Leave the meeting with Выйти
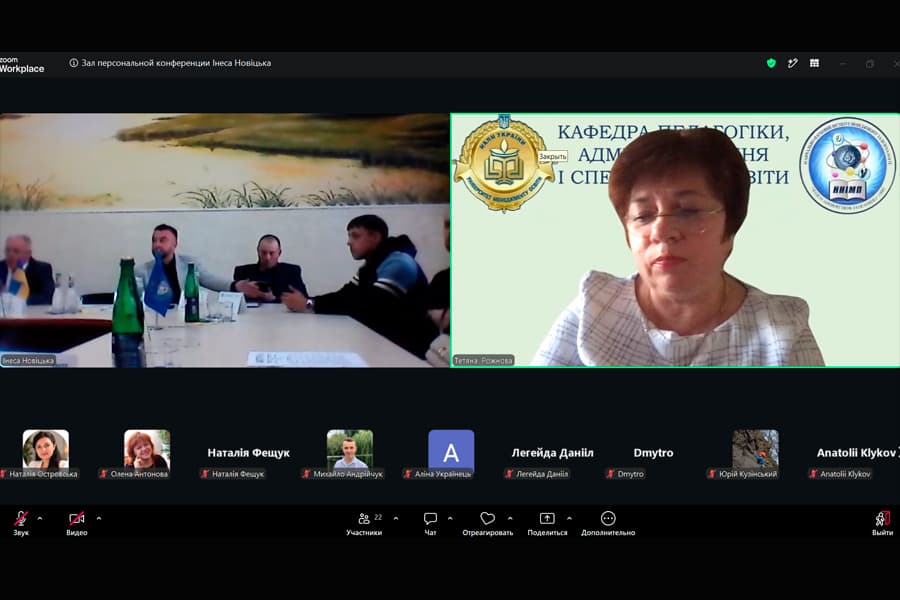This screenshot has width=900, height=600. [x=882, y=523]
